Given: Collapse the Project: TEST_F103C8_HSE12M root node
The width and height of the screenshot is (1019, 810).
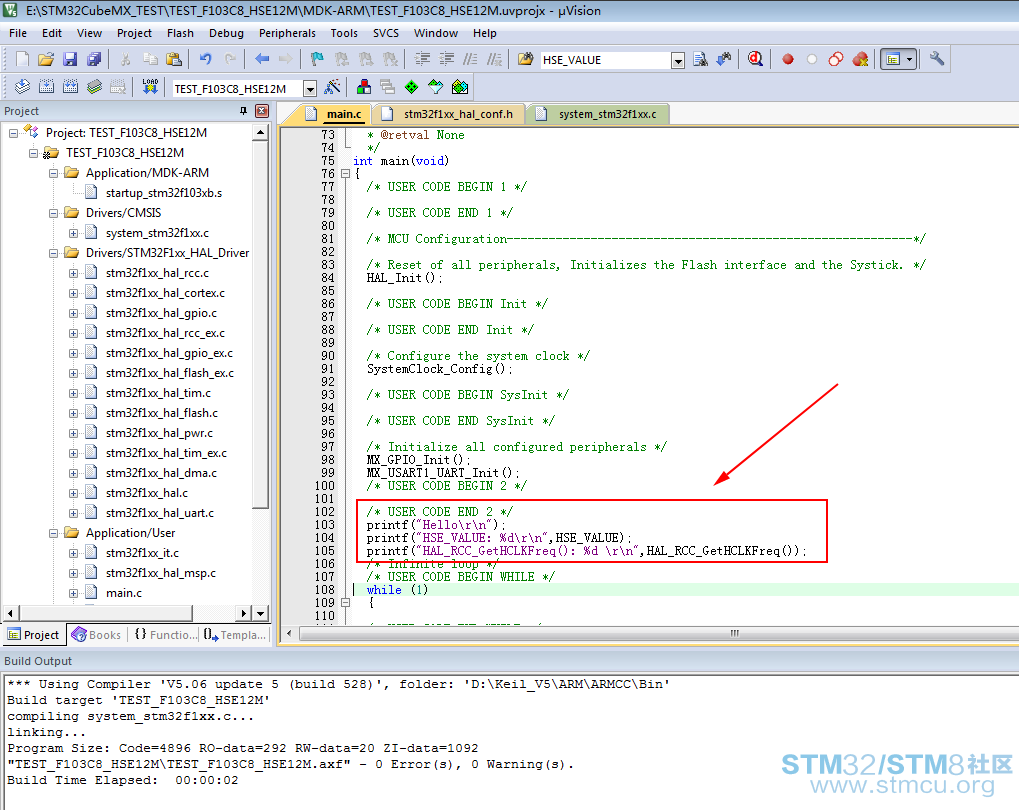Looking at the screenshot, I should point(13,133).
